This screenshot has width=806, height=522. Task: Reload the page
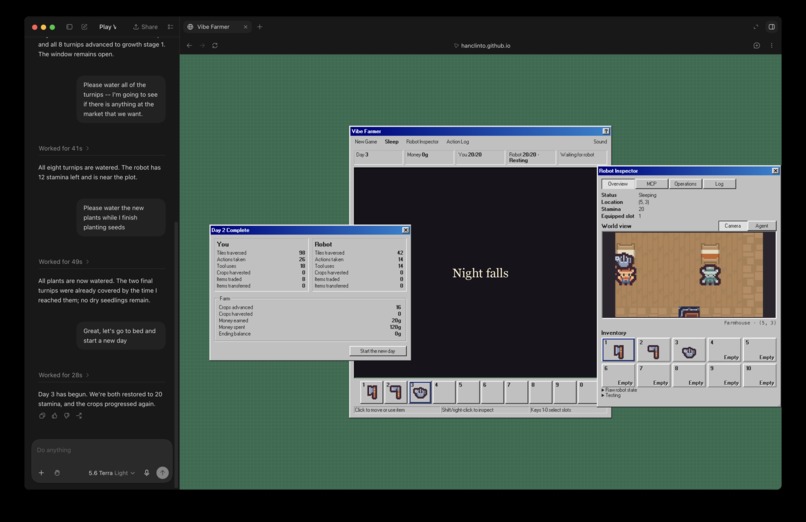215,45
